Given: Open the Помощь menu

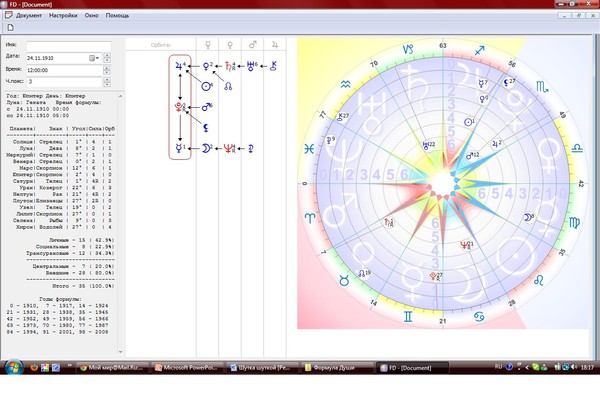Looking at the screenshot, I should click(x=117, y=16).
